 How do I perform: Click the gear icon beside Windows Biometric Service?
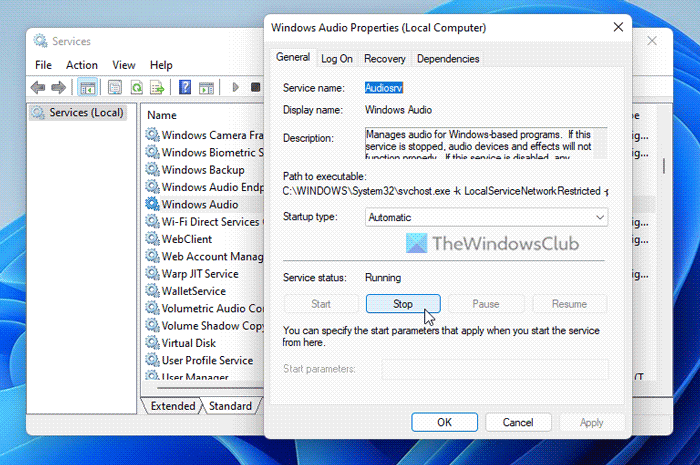[x=152, y=152]
